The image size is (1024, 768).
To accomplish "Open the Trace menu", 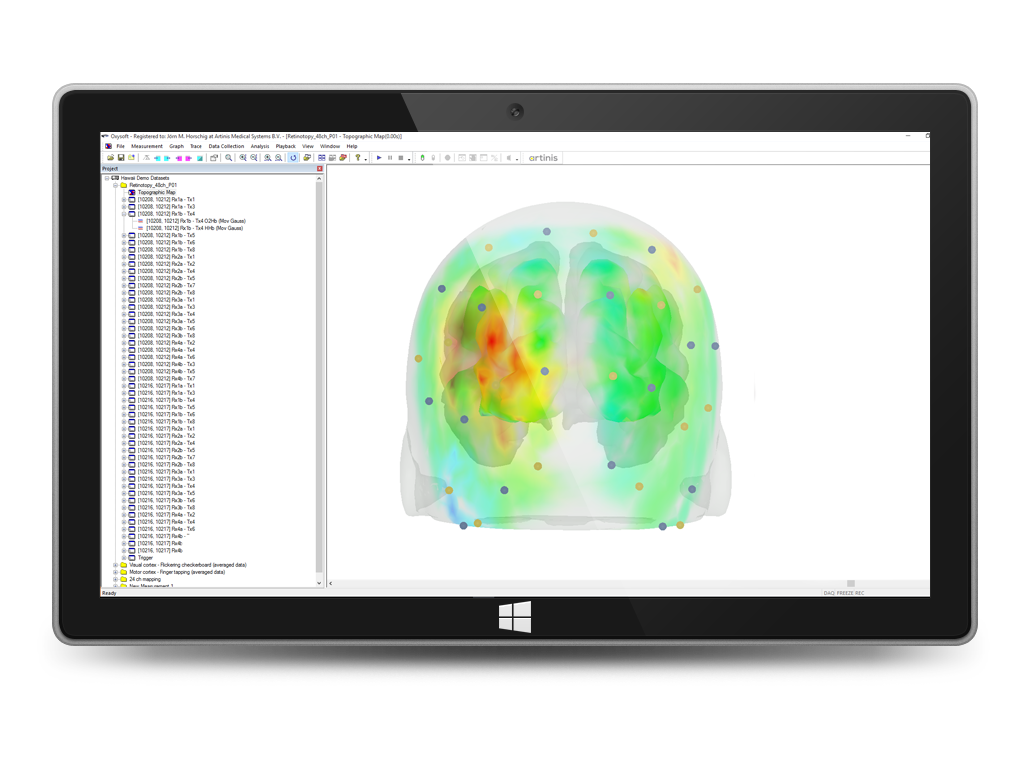I will coord(196,146).
